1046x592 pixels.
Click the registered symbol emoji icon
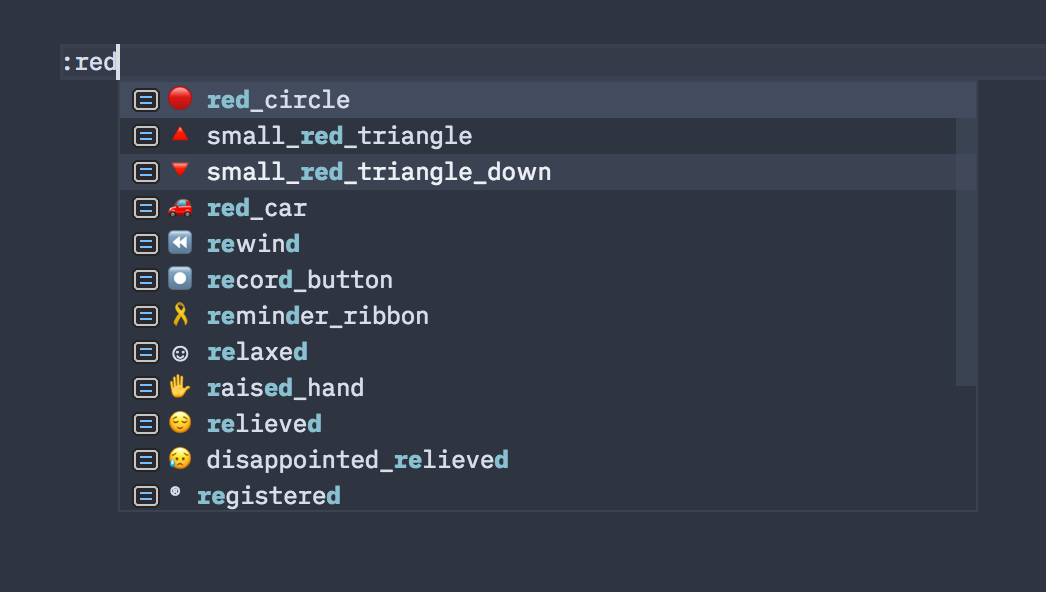179,494
